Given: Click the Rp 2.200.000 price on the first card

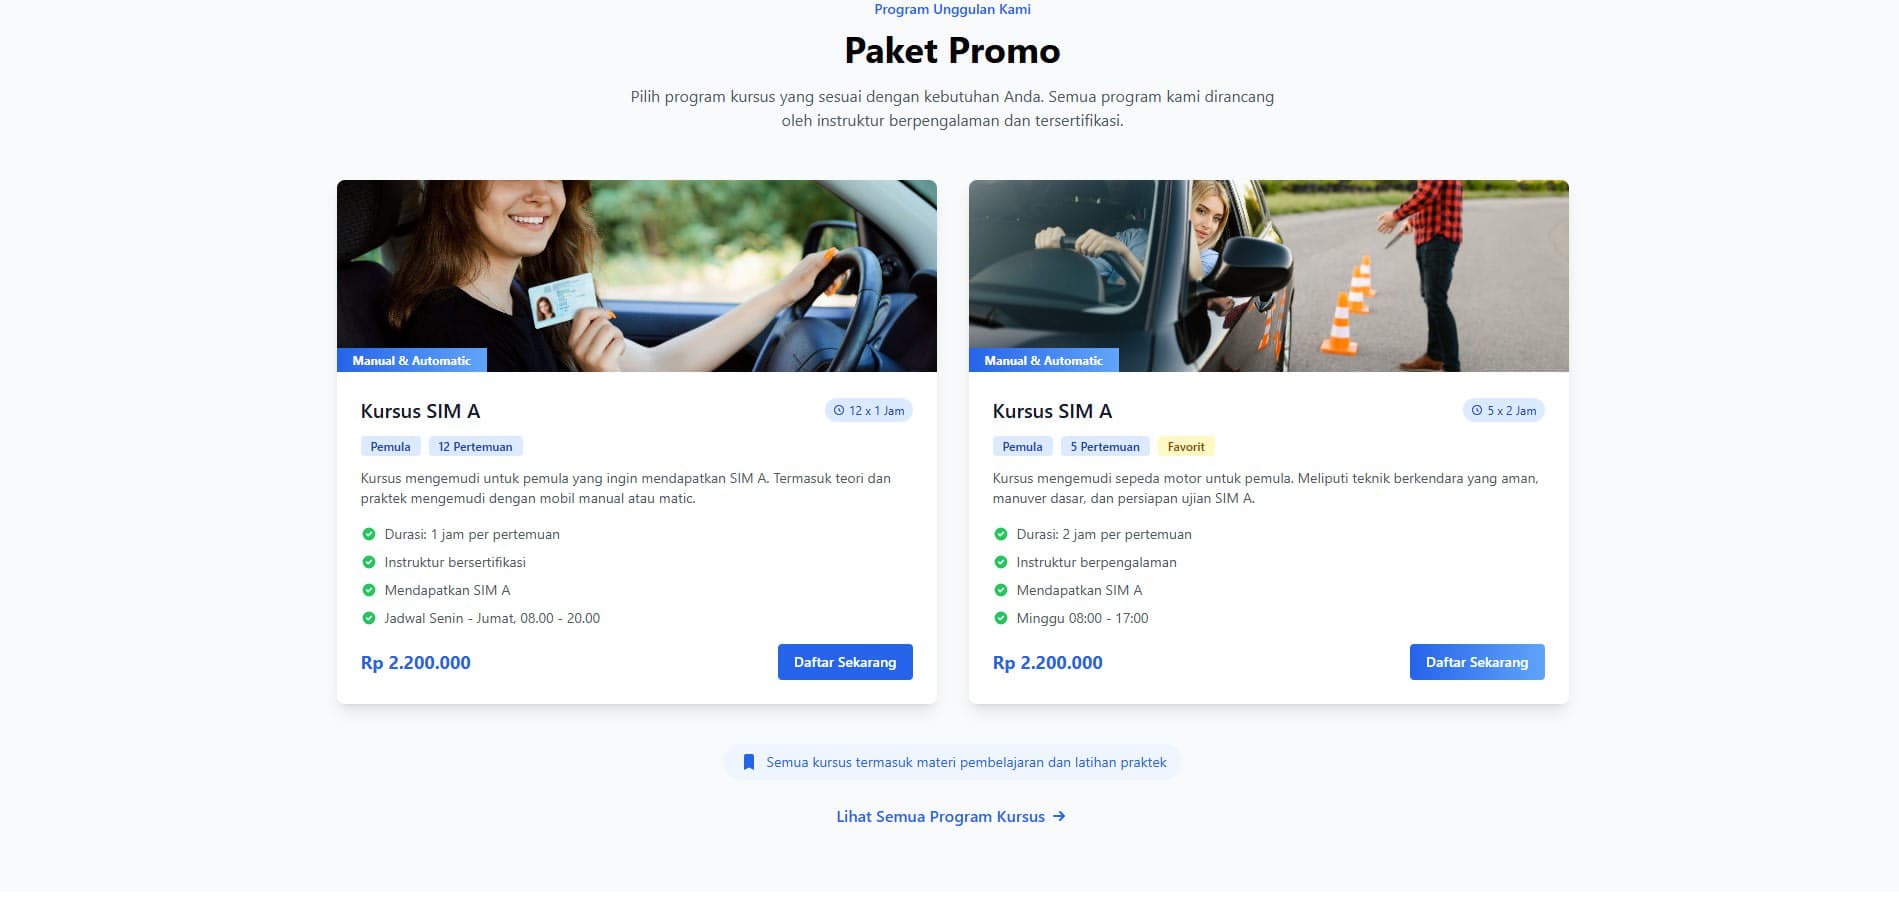Looking at the screenshot, I should coord(416,662).
